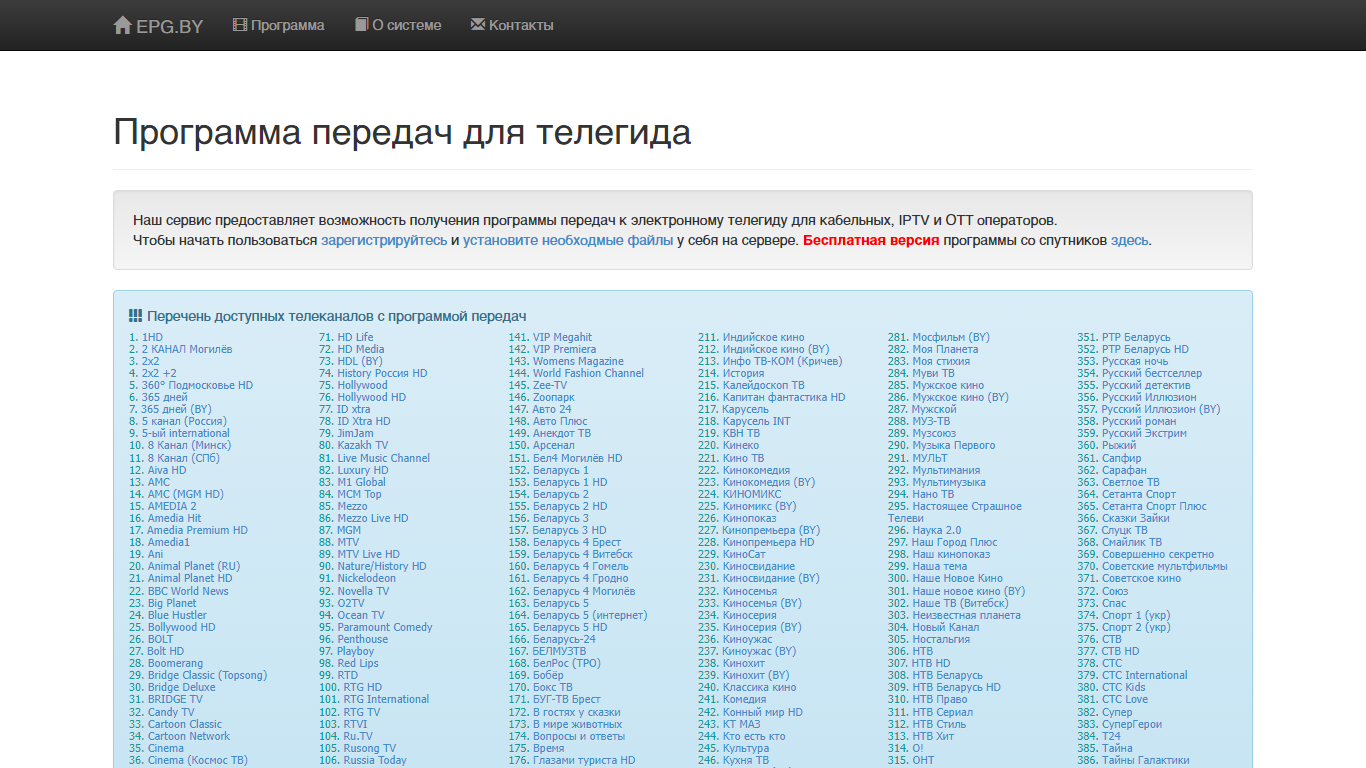The height and width of the screenshot is (768, 1366).
Task: Select channel Капитан фантастика HD
Action: (784, 398)
